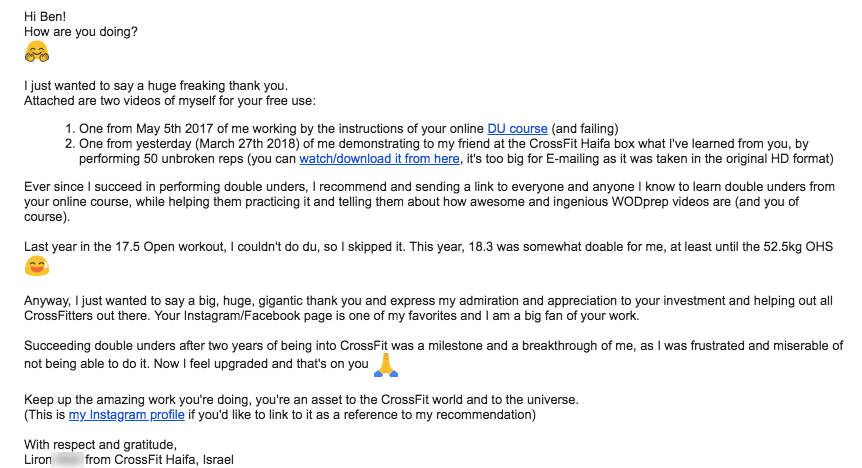Follow the watch/download it from here link

click(379, 159)
